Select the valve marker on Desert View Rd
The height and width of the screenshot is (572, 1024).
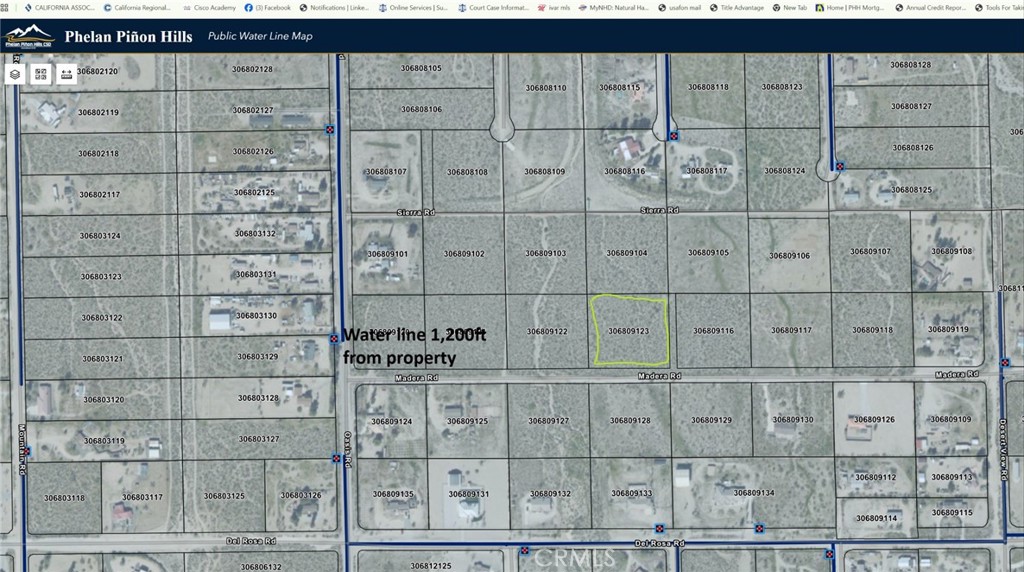coord(1005,362)
